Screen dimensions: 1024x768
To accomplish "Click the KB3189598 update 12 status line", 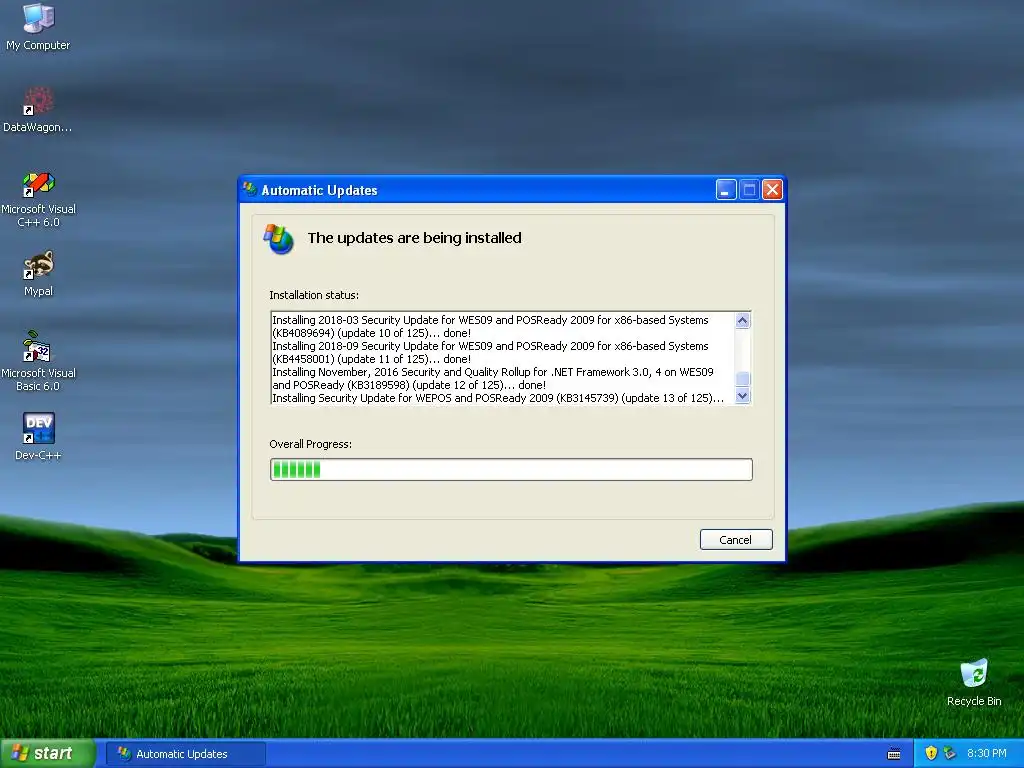I will click(493, 379).
